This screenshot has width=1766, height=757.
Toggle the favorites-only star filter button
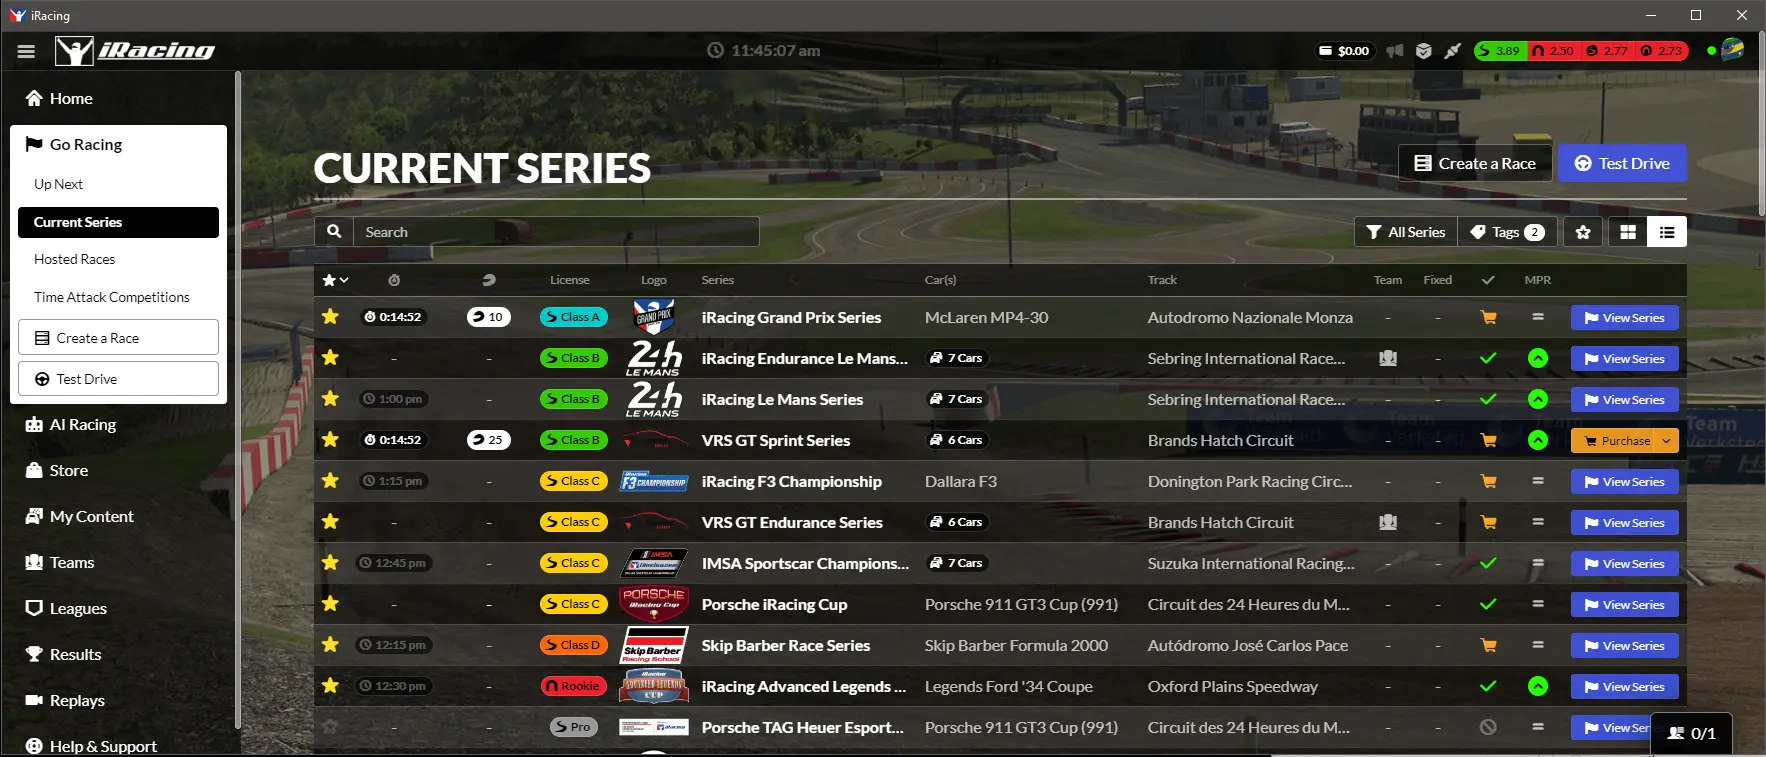pyautogui.click(x=1583, y=232)
